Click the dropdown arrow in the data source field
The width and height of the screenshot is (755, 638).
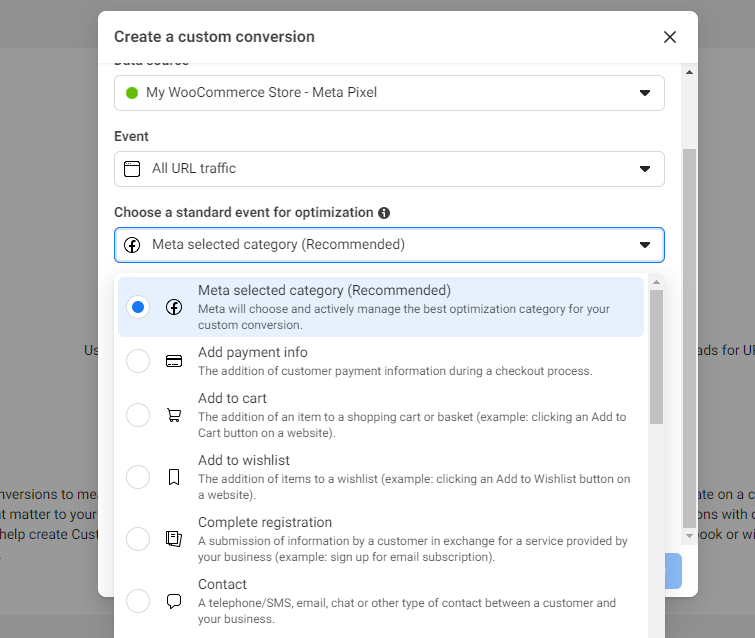pos(645,93)
